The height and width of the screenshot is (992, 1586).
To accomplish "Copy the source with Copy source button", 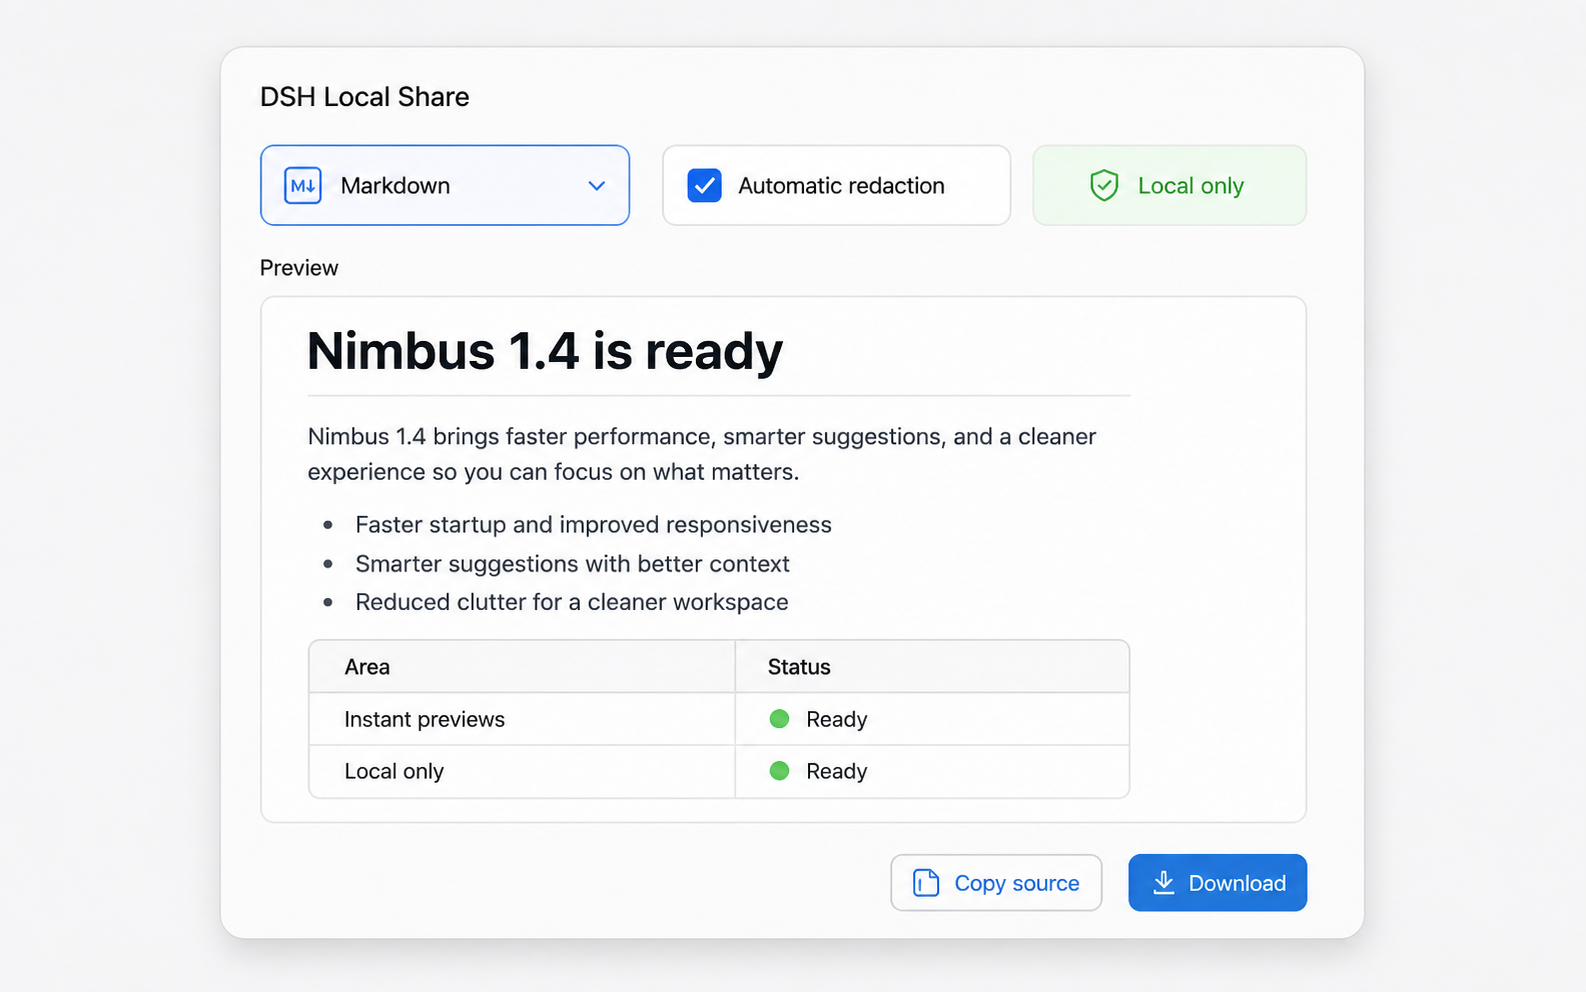I will click(x=996, y=883).
